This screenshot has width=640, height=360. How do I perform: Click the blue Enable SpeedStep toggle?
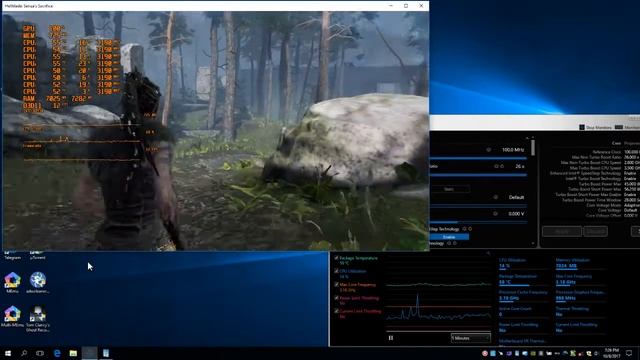coord(449,237)
